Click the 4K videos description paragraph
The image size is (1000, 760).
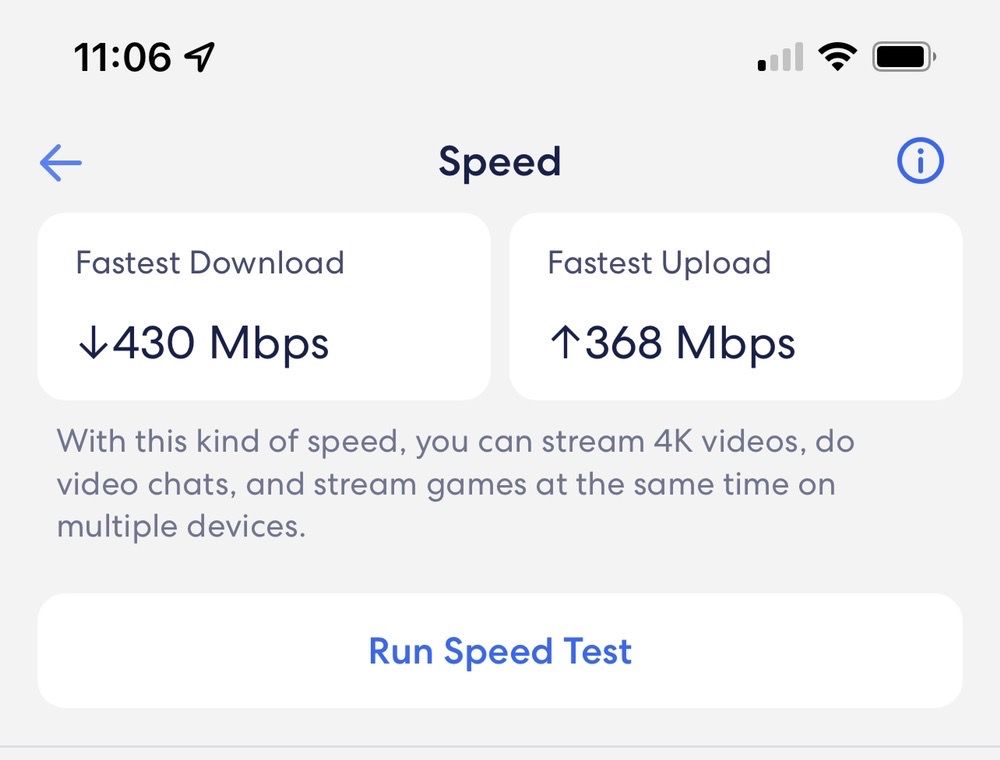pyautogui.click(x=455, y=483)
